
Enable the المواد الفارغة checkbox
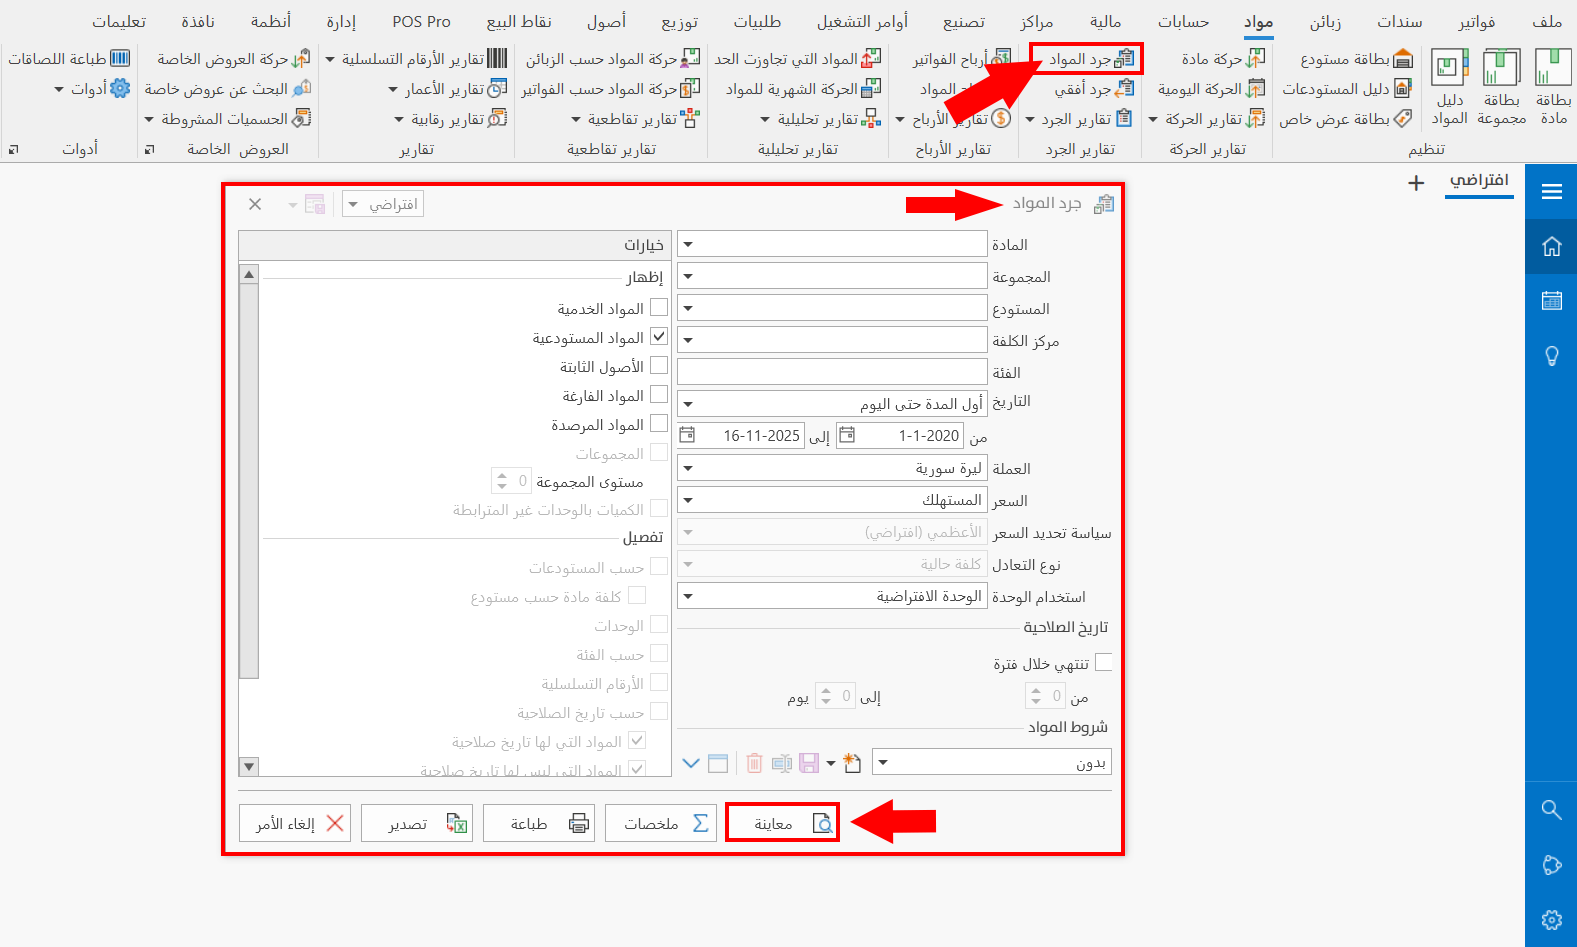tap(658, 394)
